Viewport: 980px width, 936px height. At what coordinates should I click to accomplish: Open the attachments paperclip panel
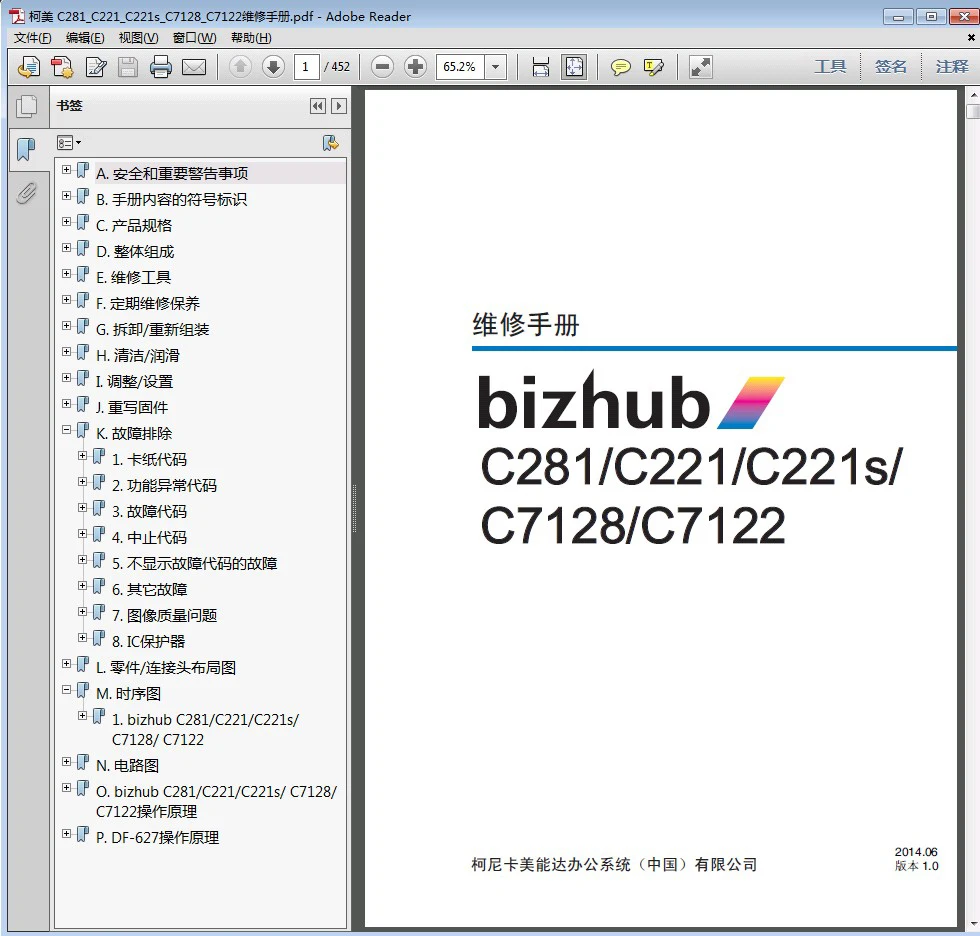(x=26, y=193)
